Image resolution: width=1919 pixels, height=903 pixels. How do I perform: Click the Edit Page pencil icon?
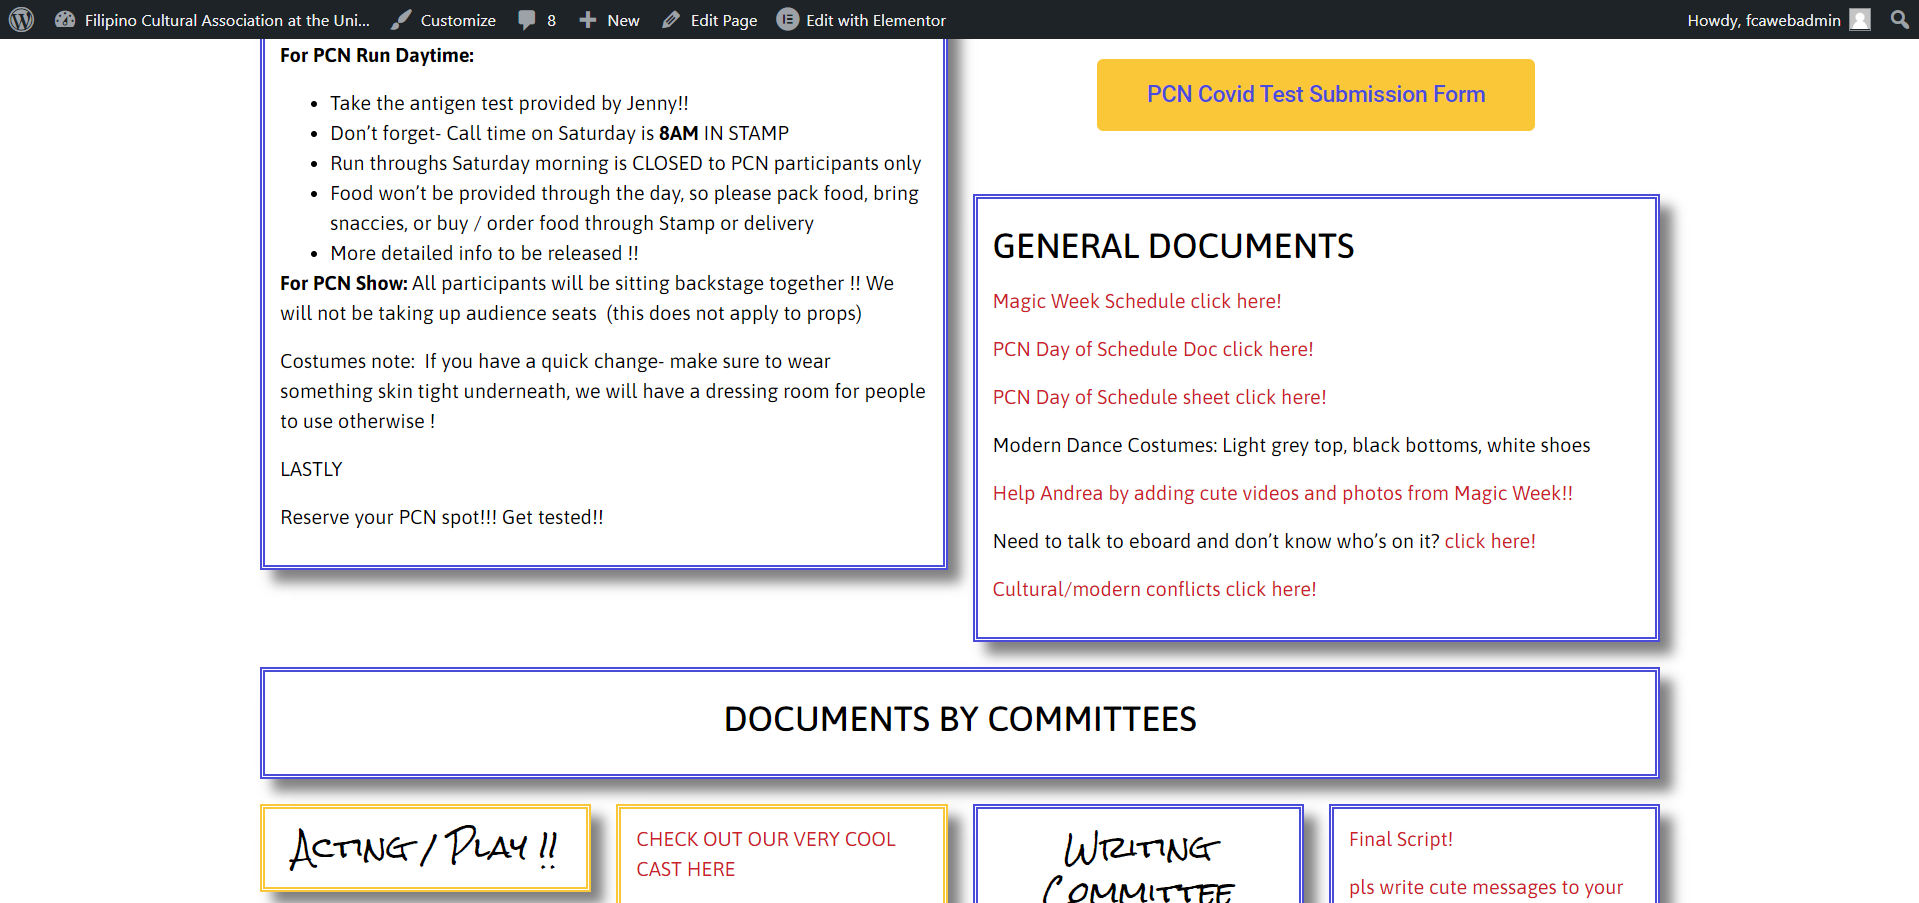pos(671,20)
